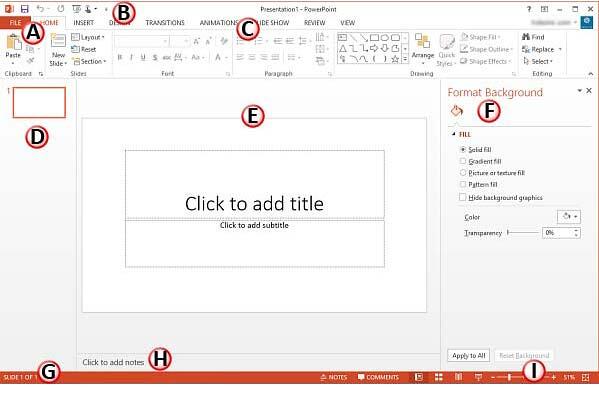Image resolution: width=599 pixels, height=397 pixels.
Task: Open the Select dropdown in Editing
Action: click(x=538, y=61)
